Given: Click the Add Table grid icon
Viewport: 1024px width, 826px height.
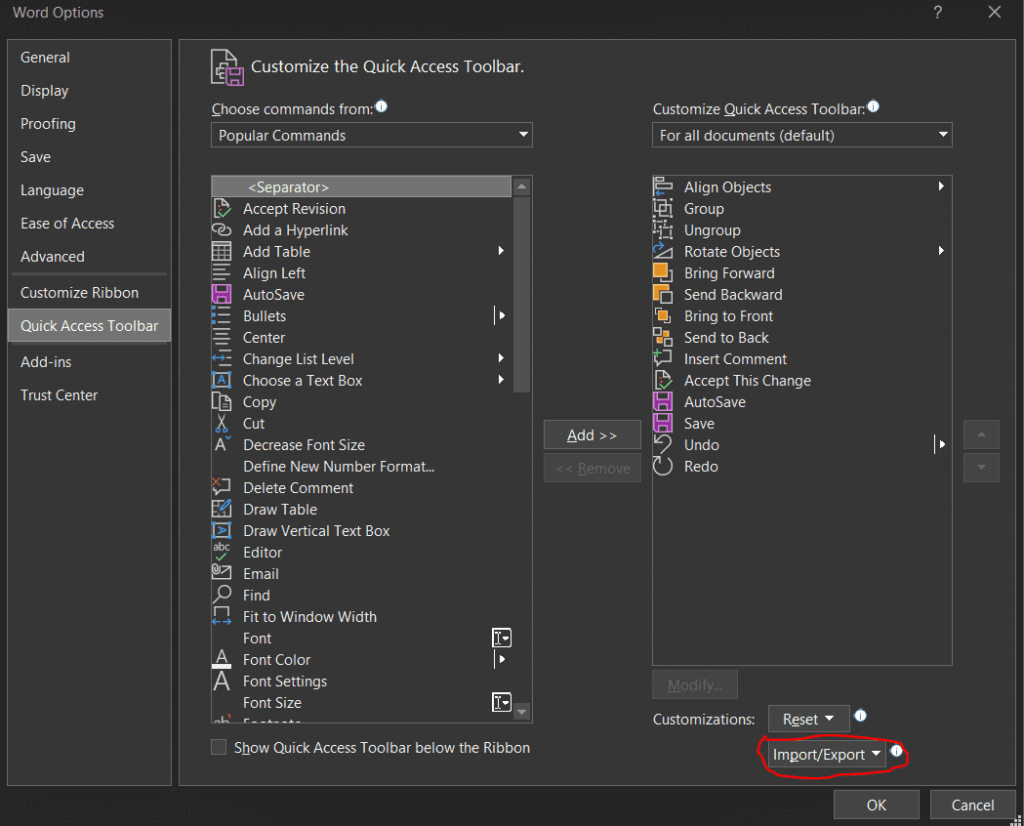Looking at the screenshot, I should (x=222, y=251).
